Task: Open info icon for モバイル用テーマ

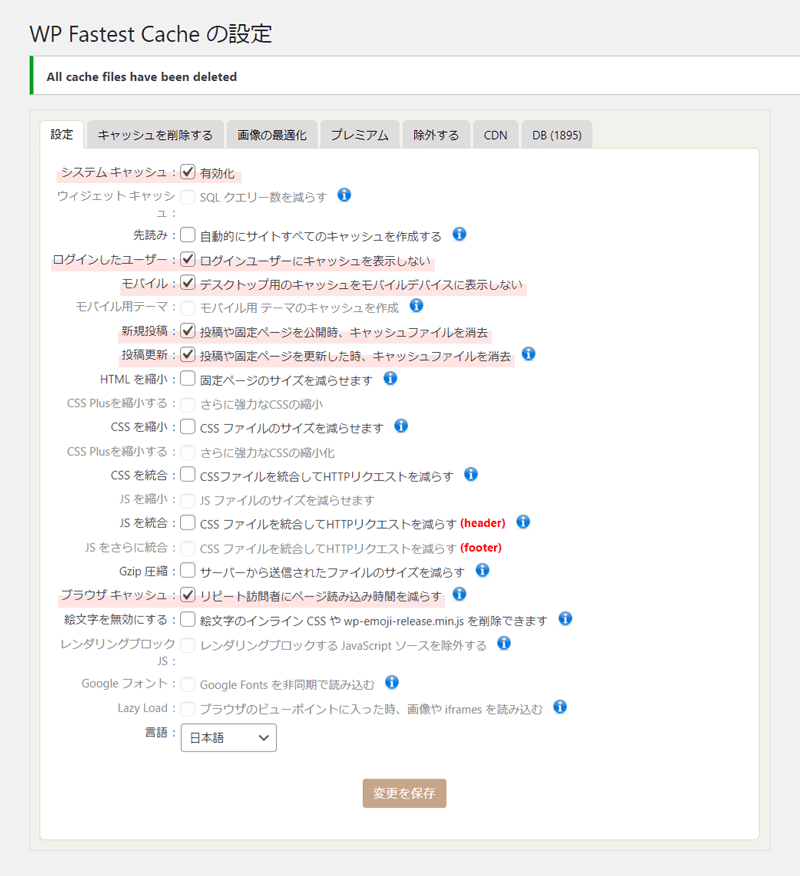Action: 416,306
